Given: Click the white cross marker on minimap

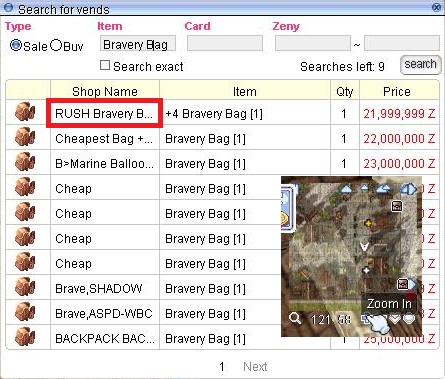Looking at the screenshot, I should pyautogui.click(x=366, y=270).
